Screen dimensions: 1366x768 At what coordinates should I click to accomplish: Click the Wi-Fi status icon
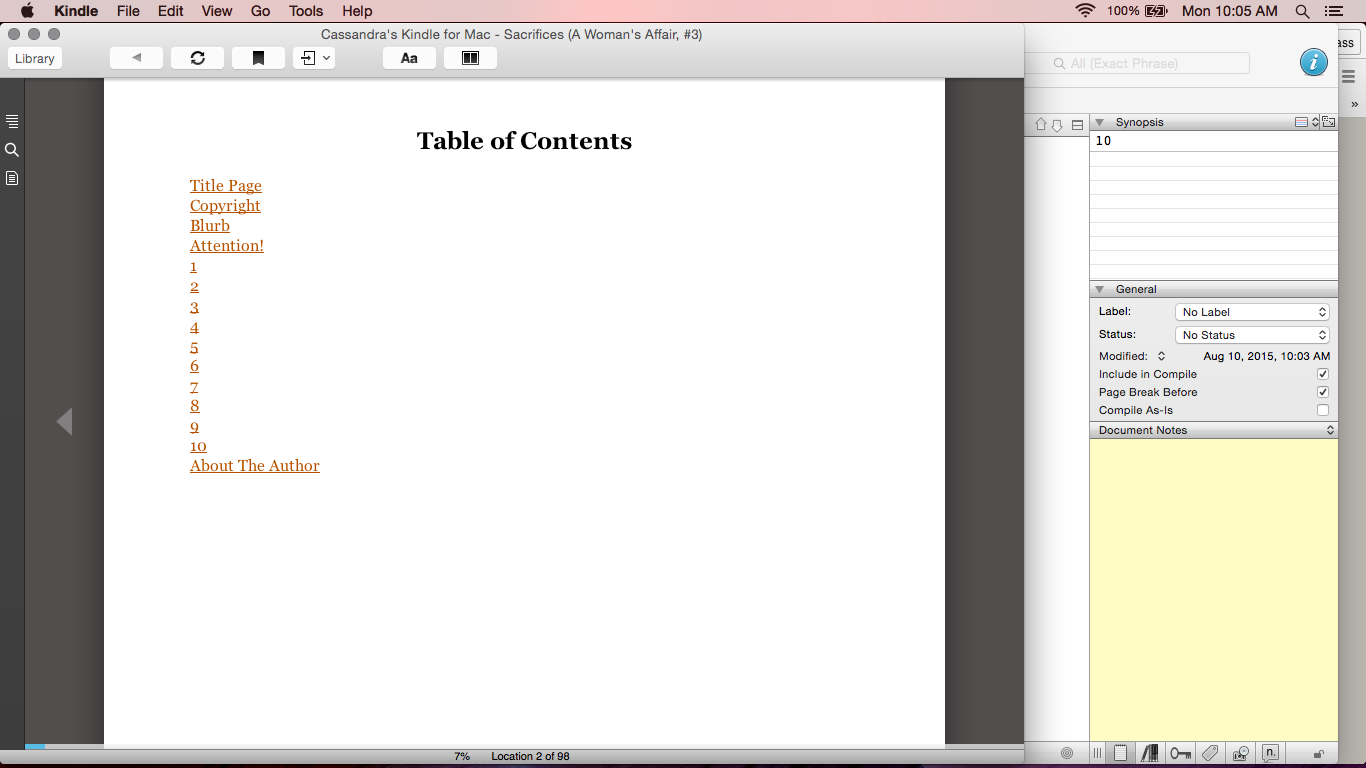point(1085,11)
